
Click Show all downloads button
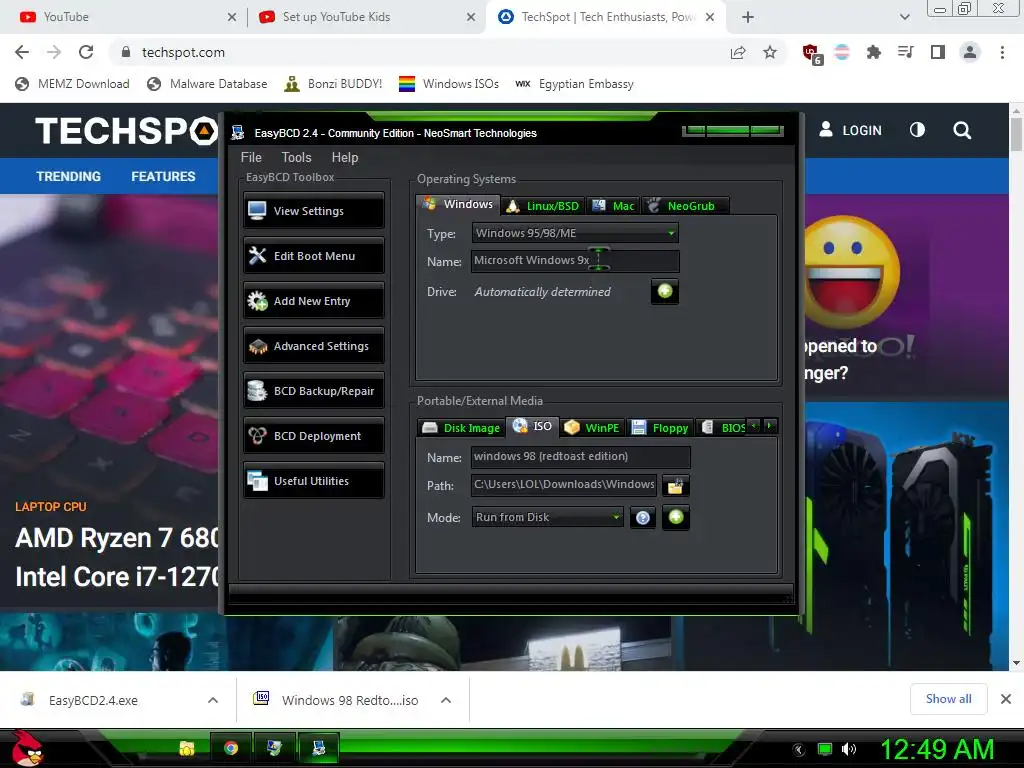tap(948, 699)
